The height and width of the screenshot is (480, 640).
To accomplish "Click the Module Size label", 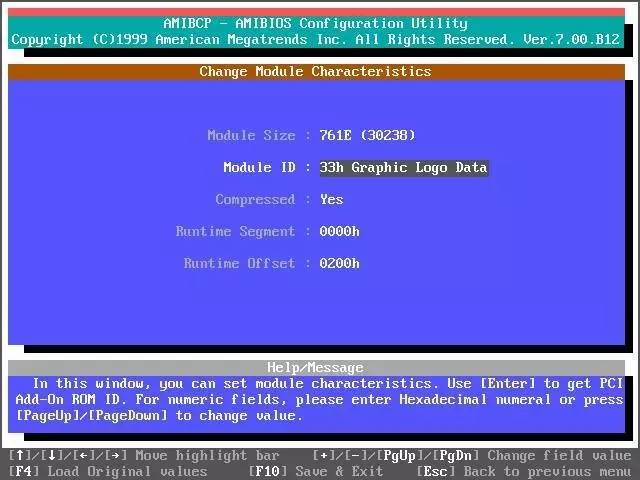I will point(251,136).
